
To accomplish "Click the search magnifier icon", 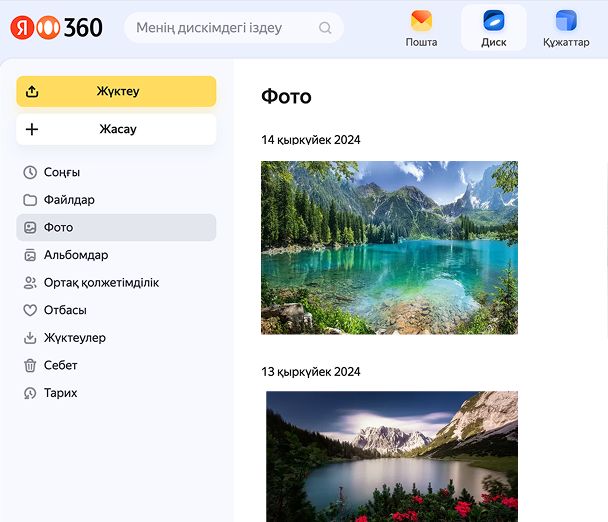I will (x=325, y=28).
